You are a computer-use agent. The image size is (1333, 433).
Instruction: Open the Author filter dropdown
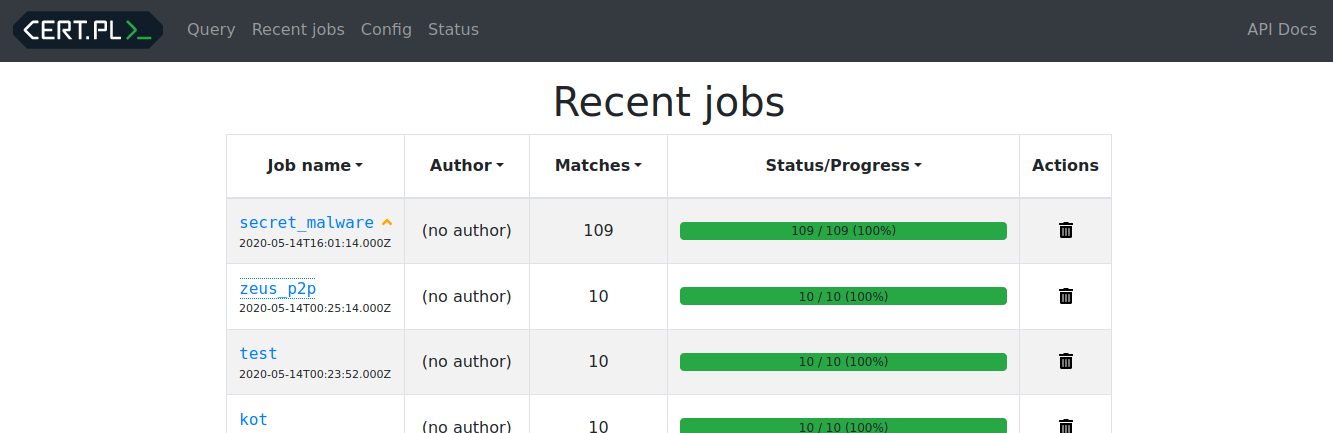click(467, 166)
